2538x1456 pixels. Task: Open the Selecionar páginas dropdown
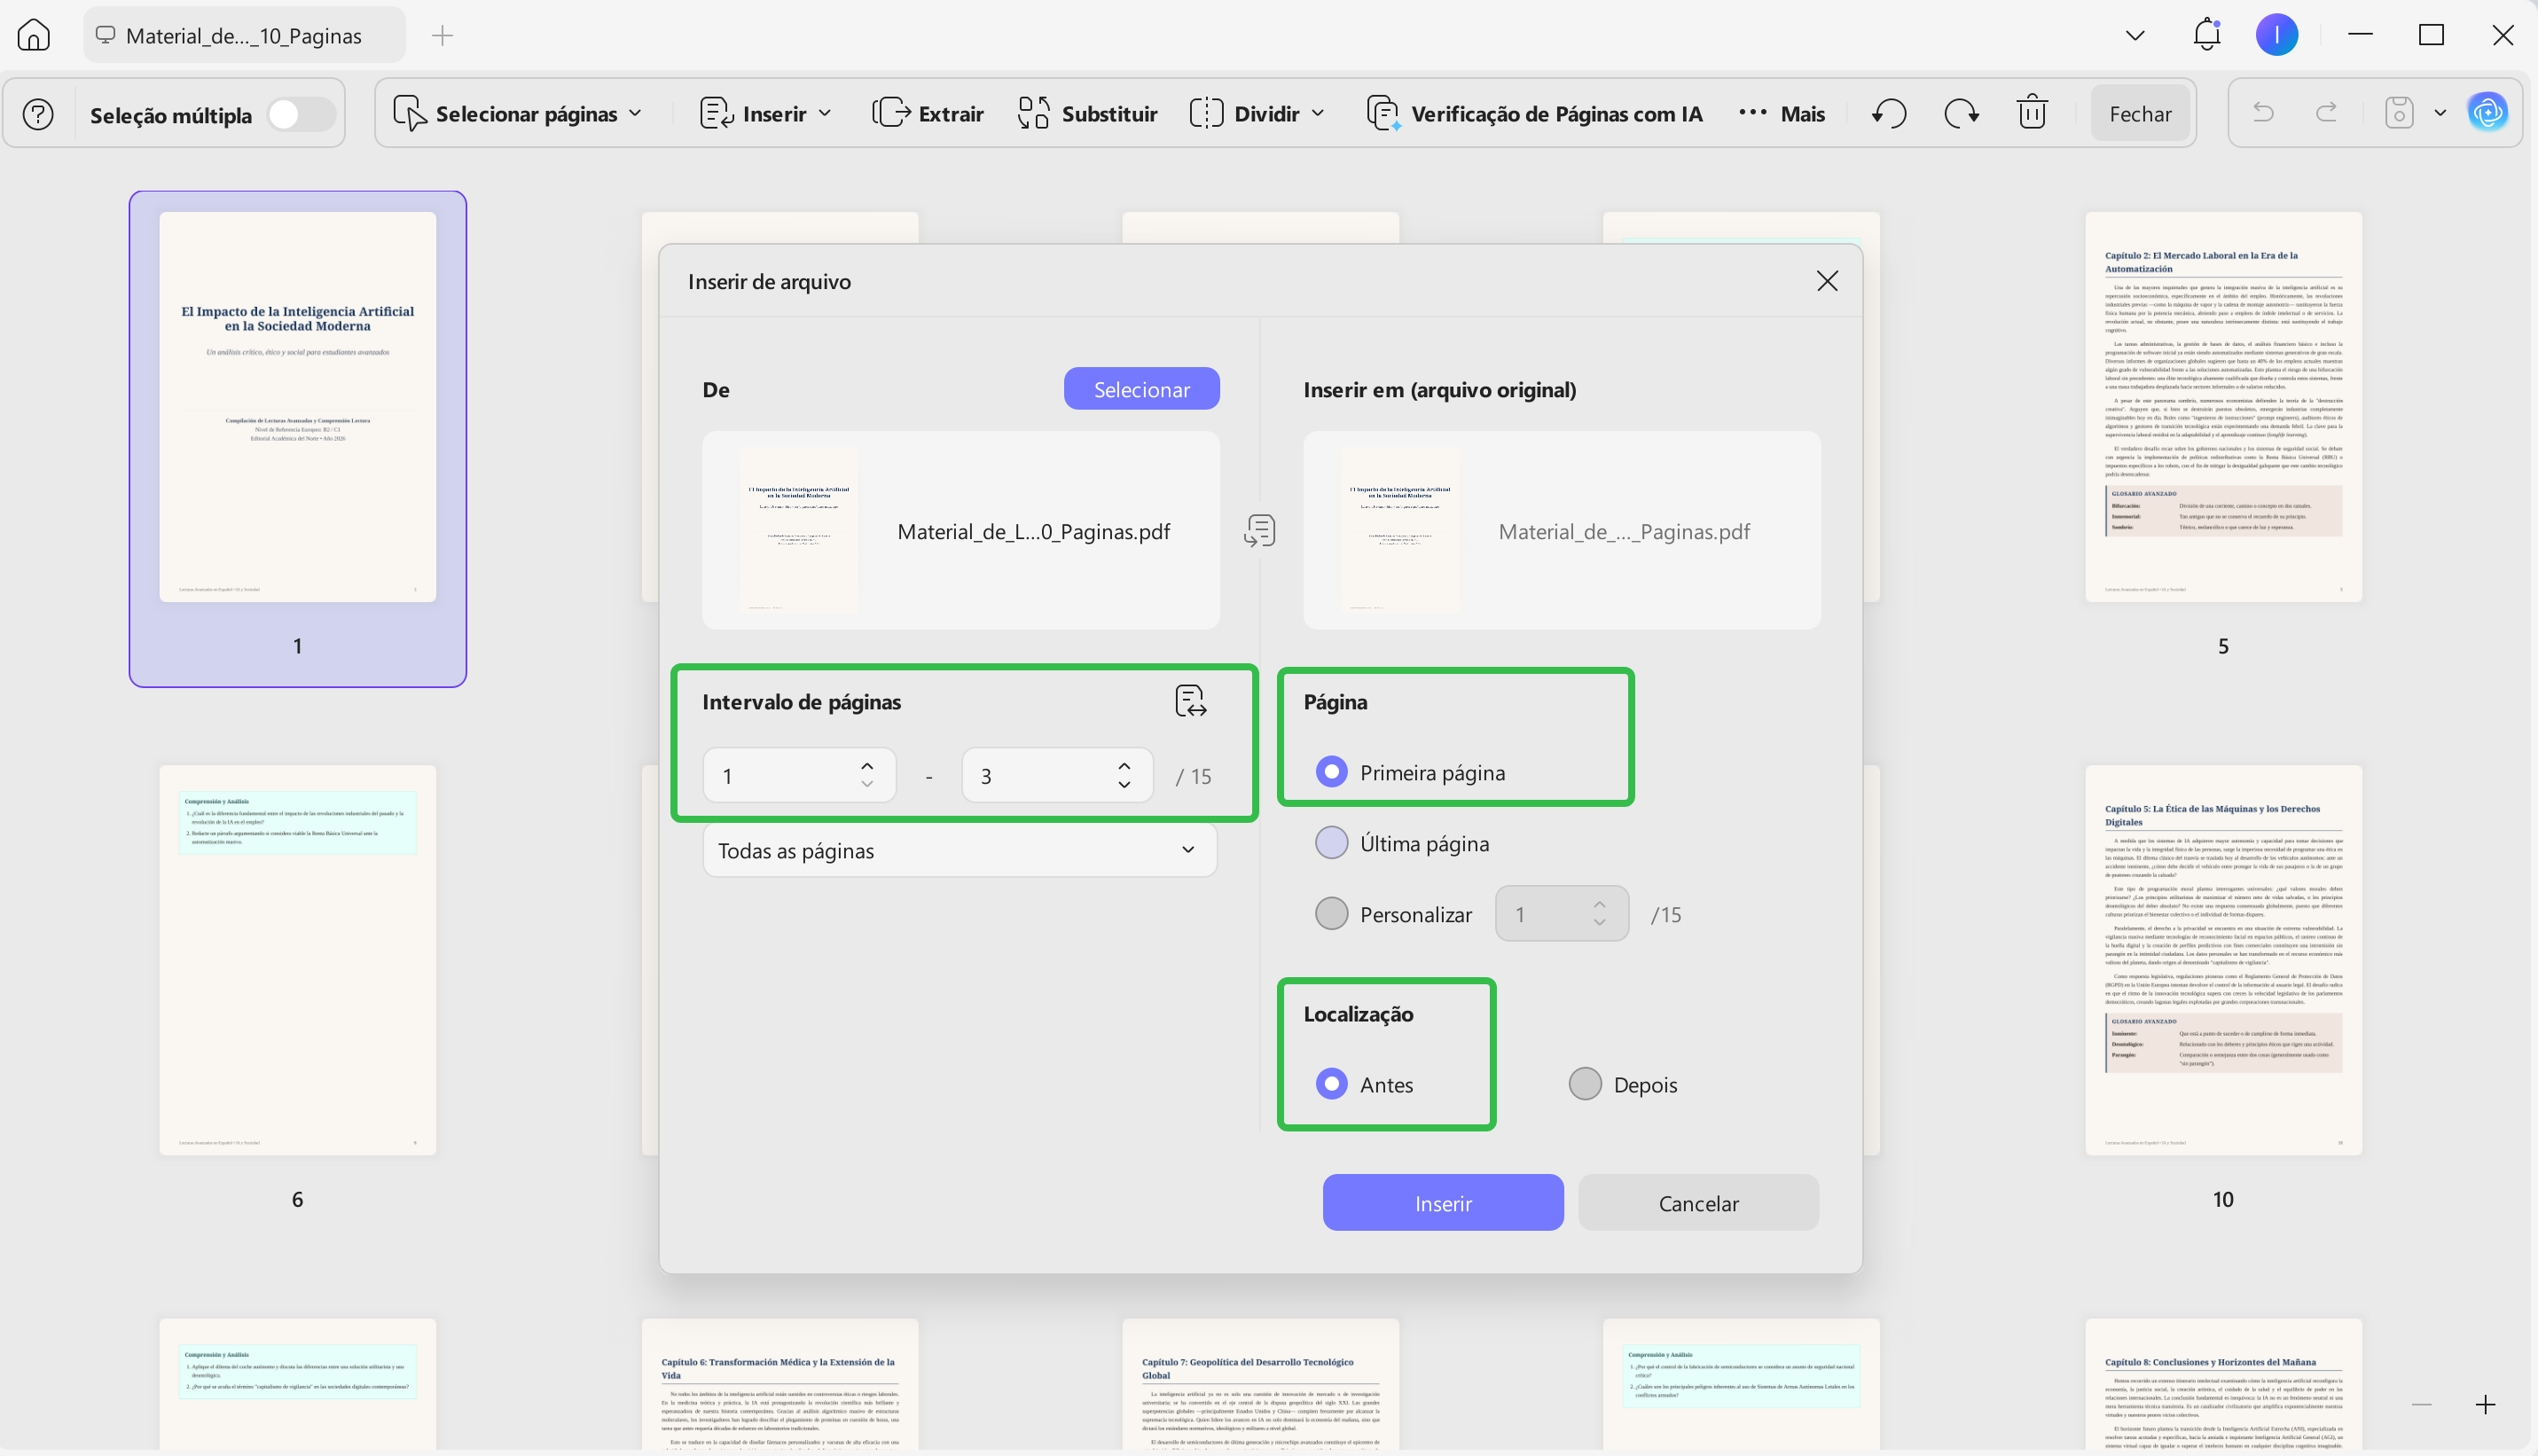click(518, 113)
